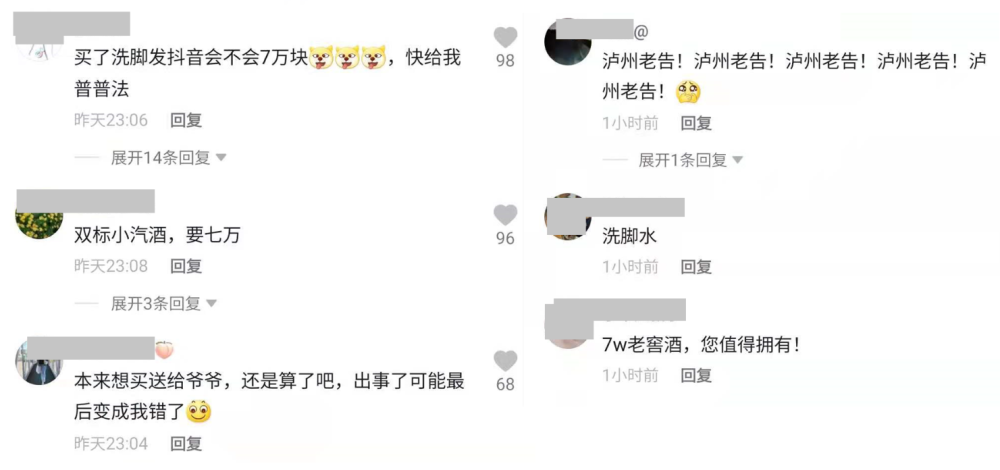Open avatar of the 泸州老告 commenter
This screenshot has width=1000, height=470.
tap(568, 41)
